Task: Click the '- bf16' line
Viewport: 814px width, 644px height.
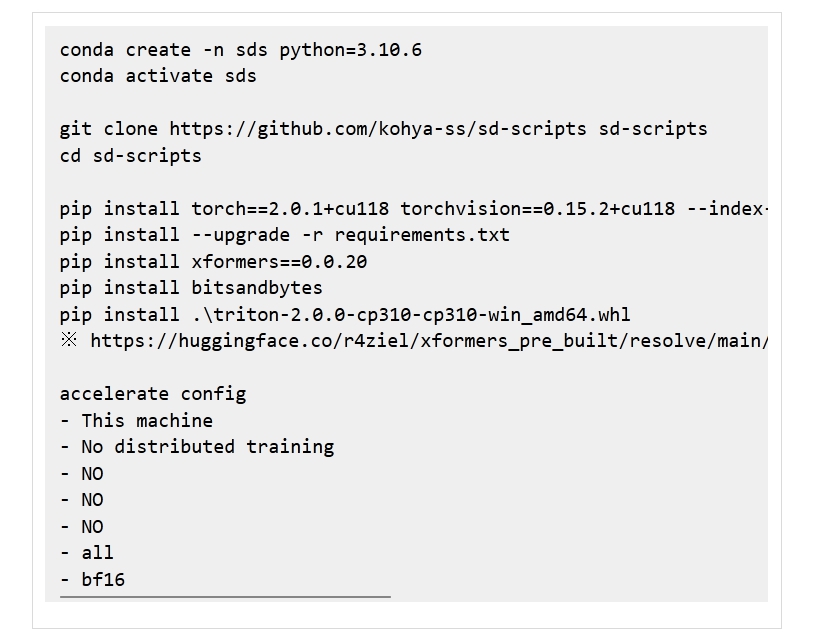Action: coord(92,580)
